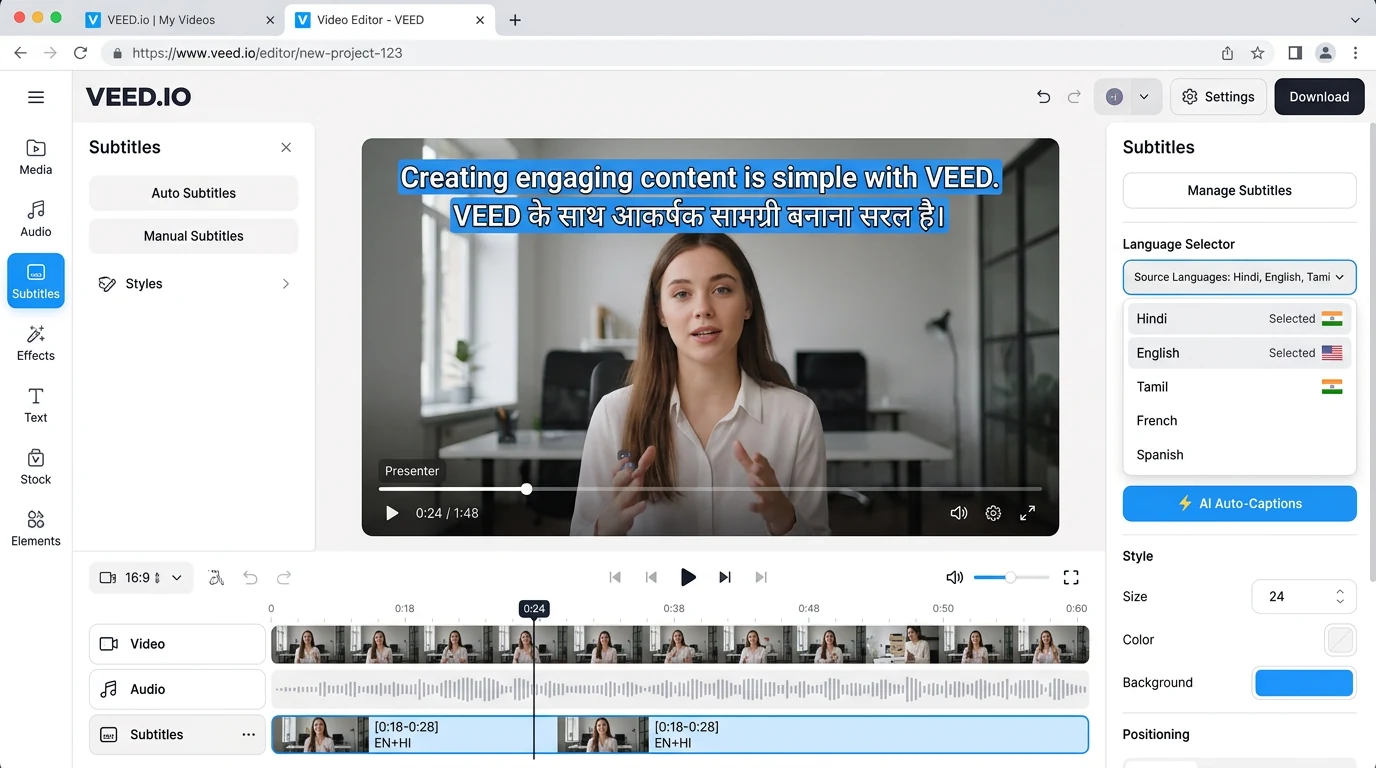The image size is (1376, 768).
Task: Jump to the end of timeline
Action: tap(761, 577)
